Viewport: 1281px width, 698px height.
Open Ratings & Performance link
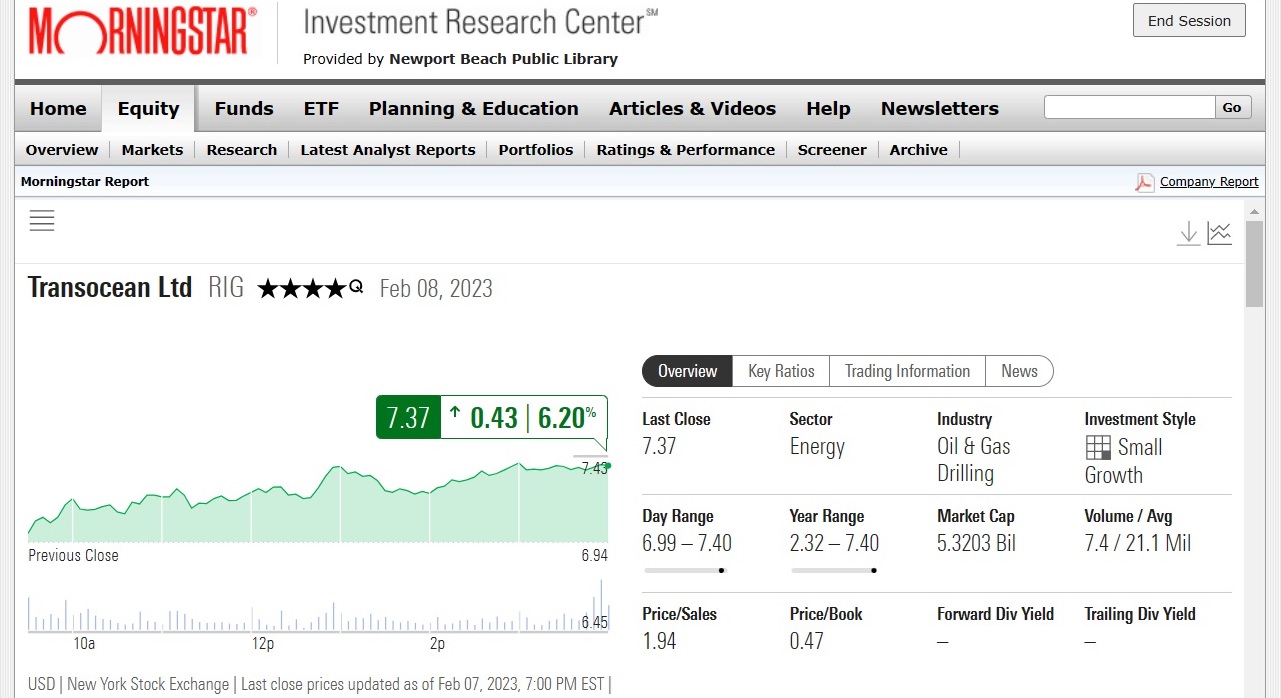[x=686, y=150]
